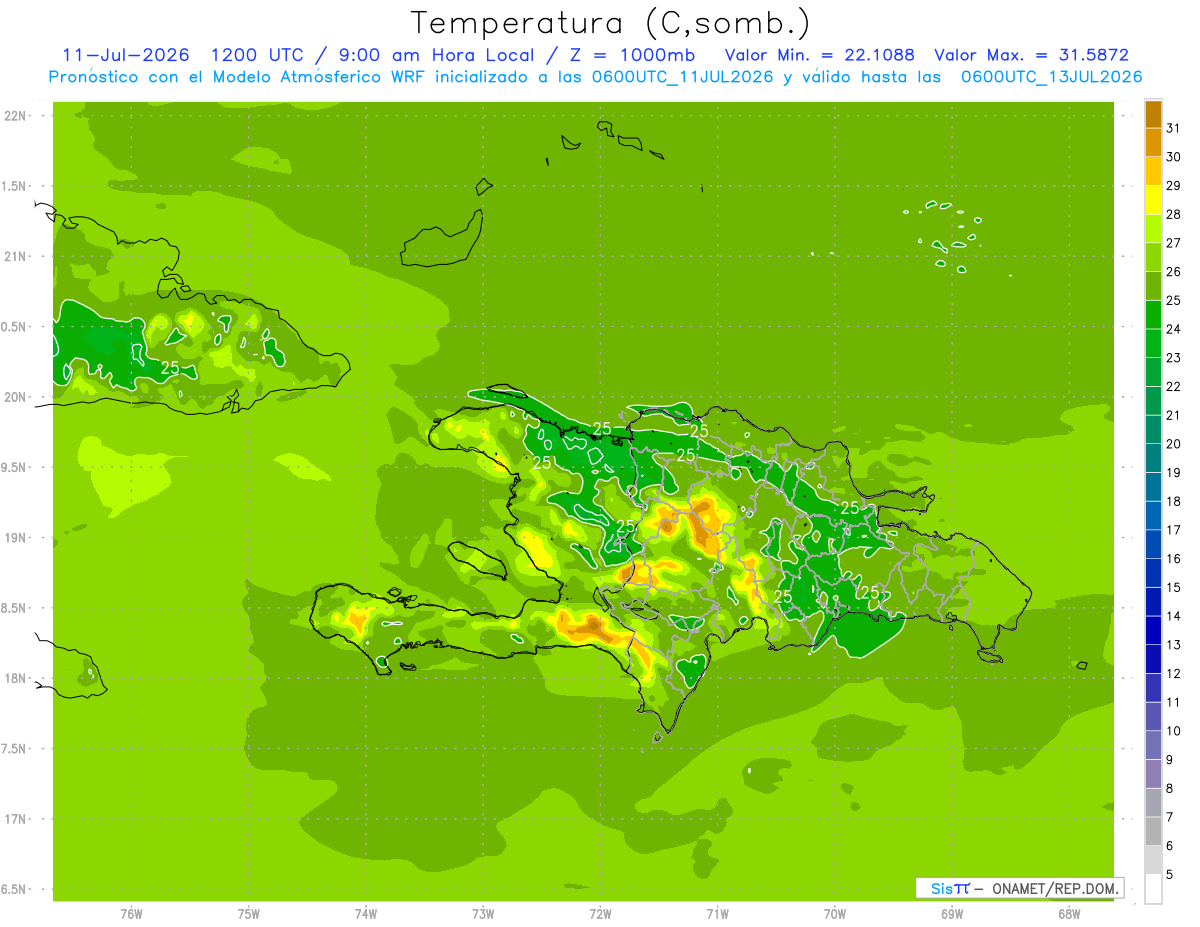Screen dimensions: 1200x927
Task: Click the gray legend swatch between 6 and 7
Action: (1153, 832)
